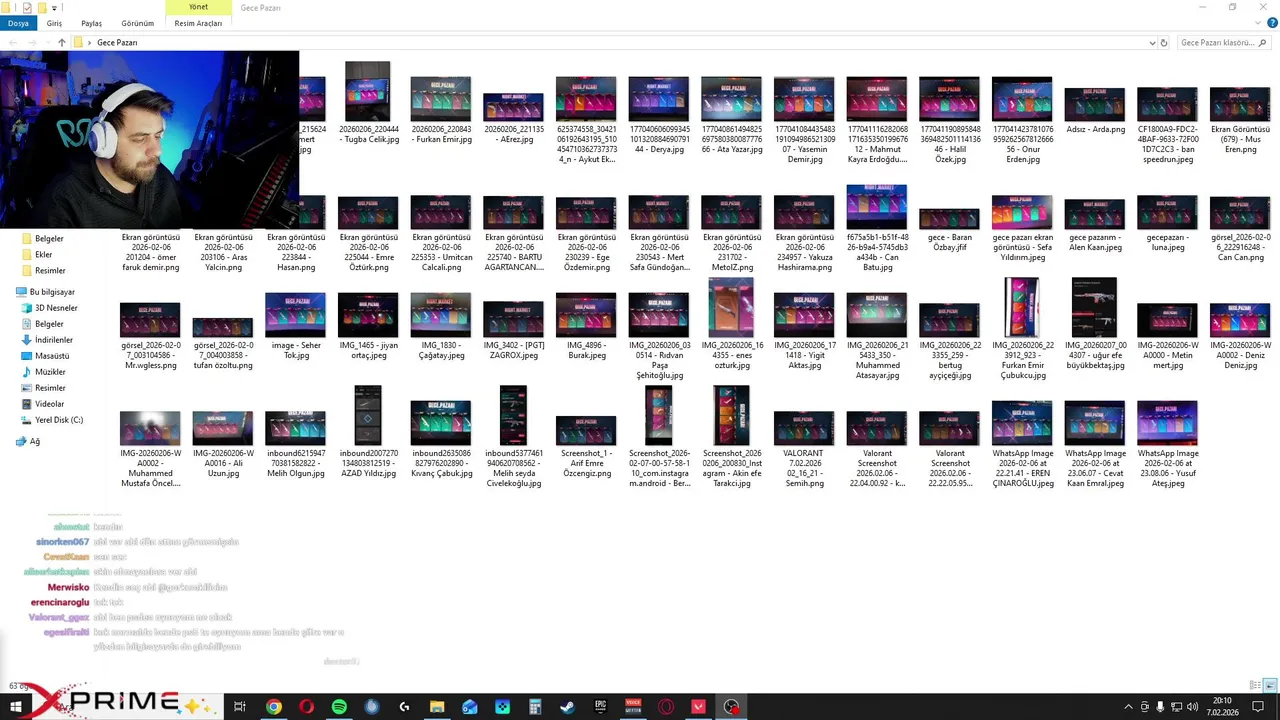Select WhatsApp Image EREN ÇINAROĞLU.jpeg

(1022, 445)
